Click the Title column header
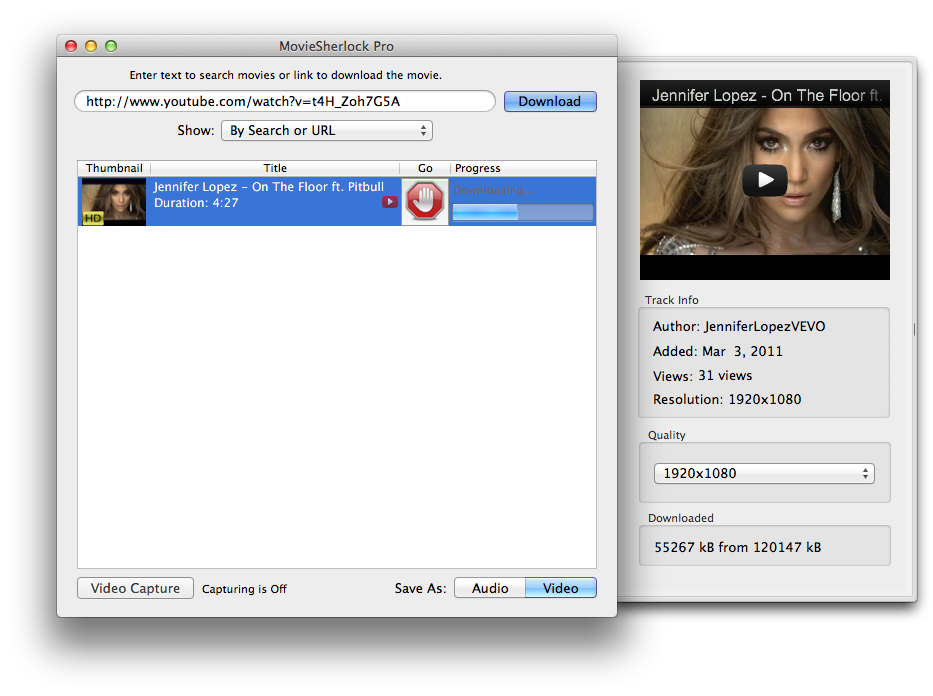The width and height of the screenshot is (933, 696). [275, 168]
